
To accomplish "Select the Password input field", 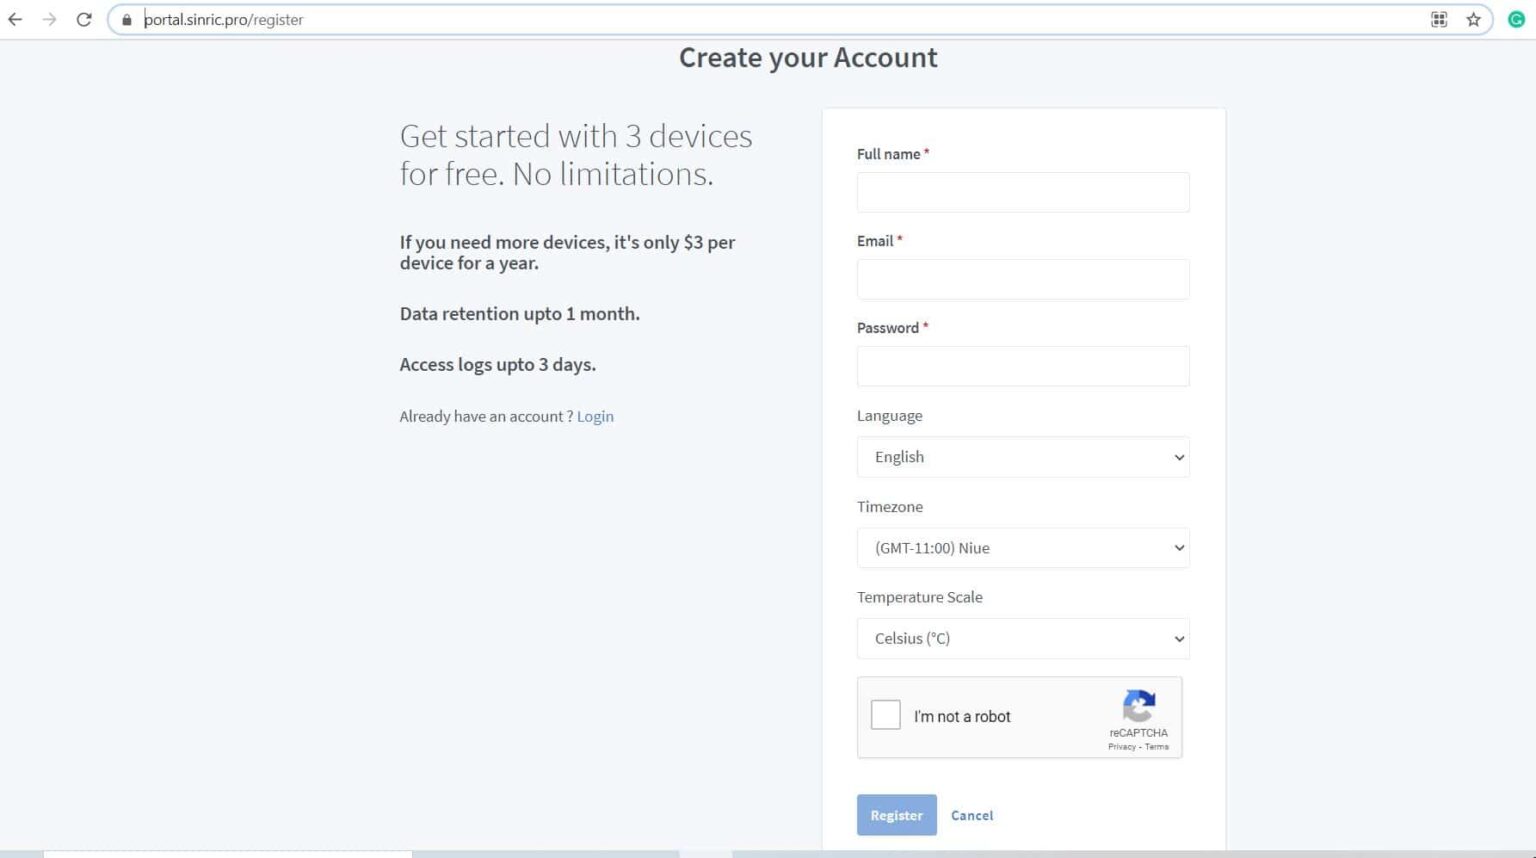I will 1022,366.
